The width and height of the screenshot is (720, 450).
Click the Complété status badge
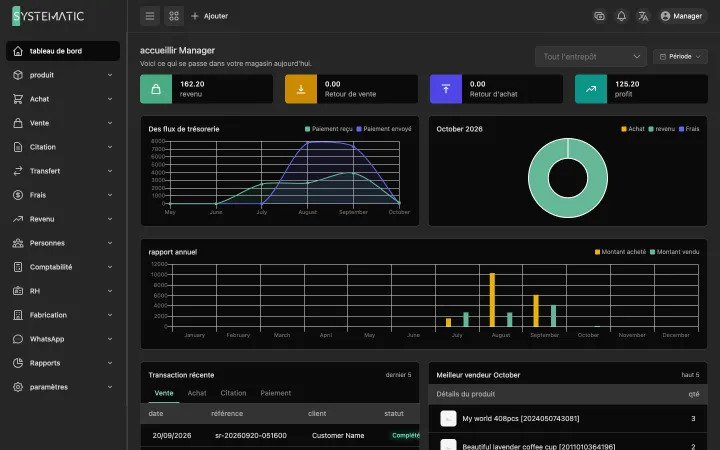(x=405, y=435)
